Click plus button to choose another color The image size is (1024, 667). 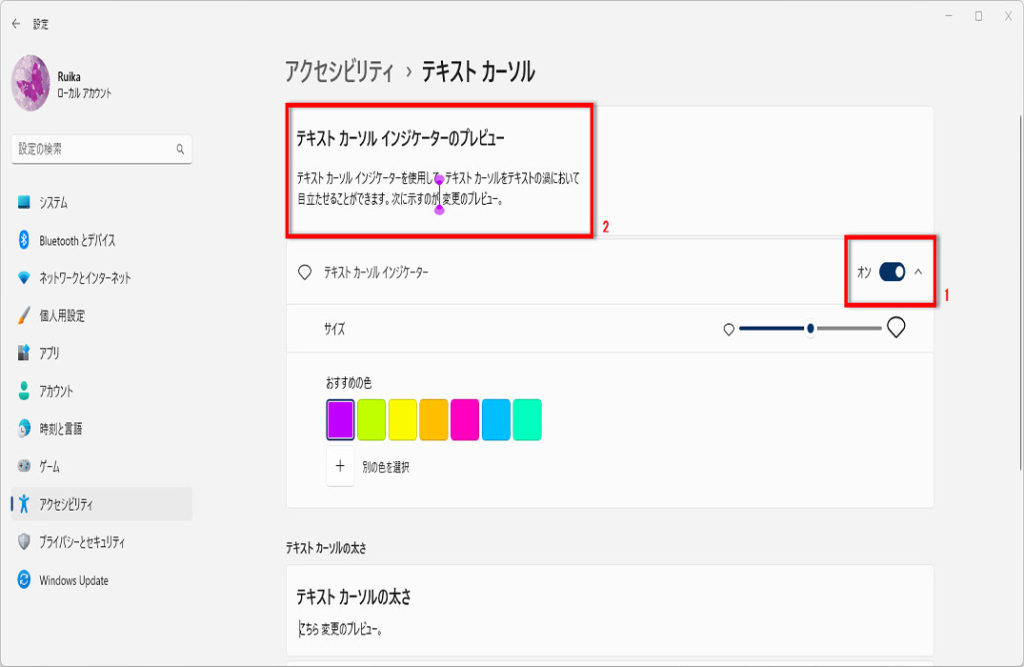click(340, 466)
